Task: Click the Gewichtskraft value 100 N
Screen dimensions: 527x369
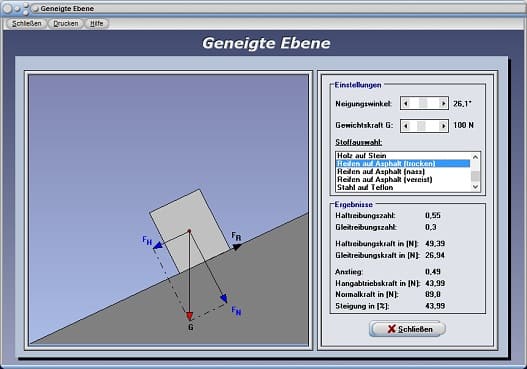Action: 463,125
